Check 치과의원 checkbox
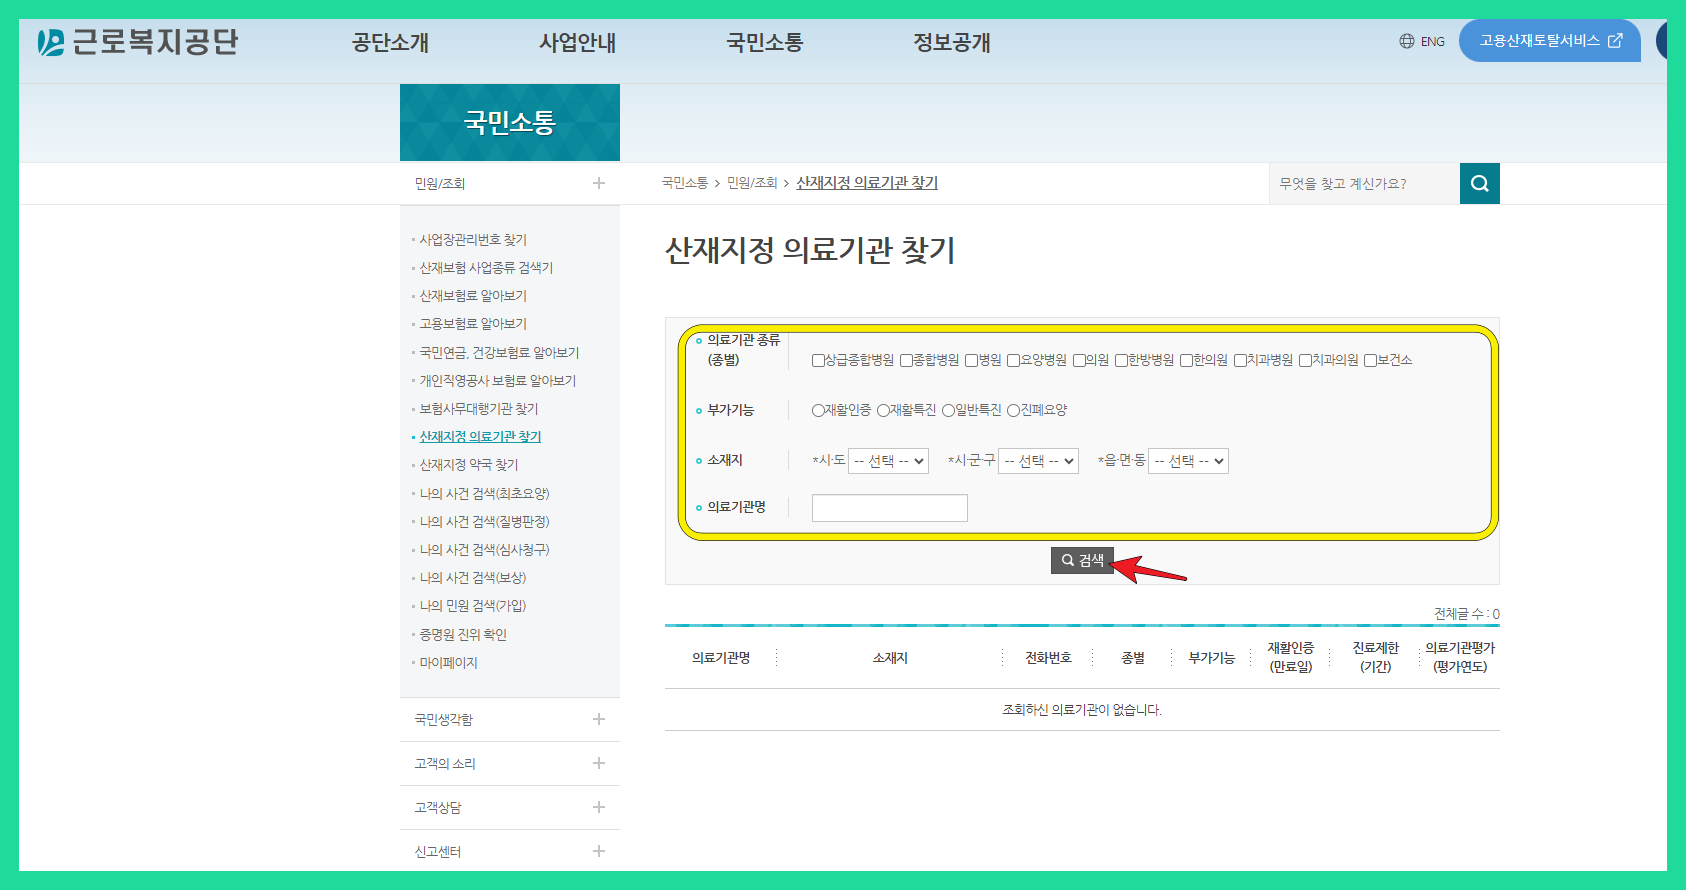The image size is (1686, 890). point(1305,360)
